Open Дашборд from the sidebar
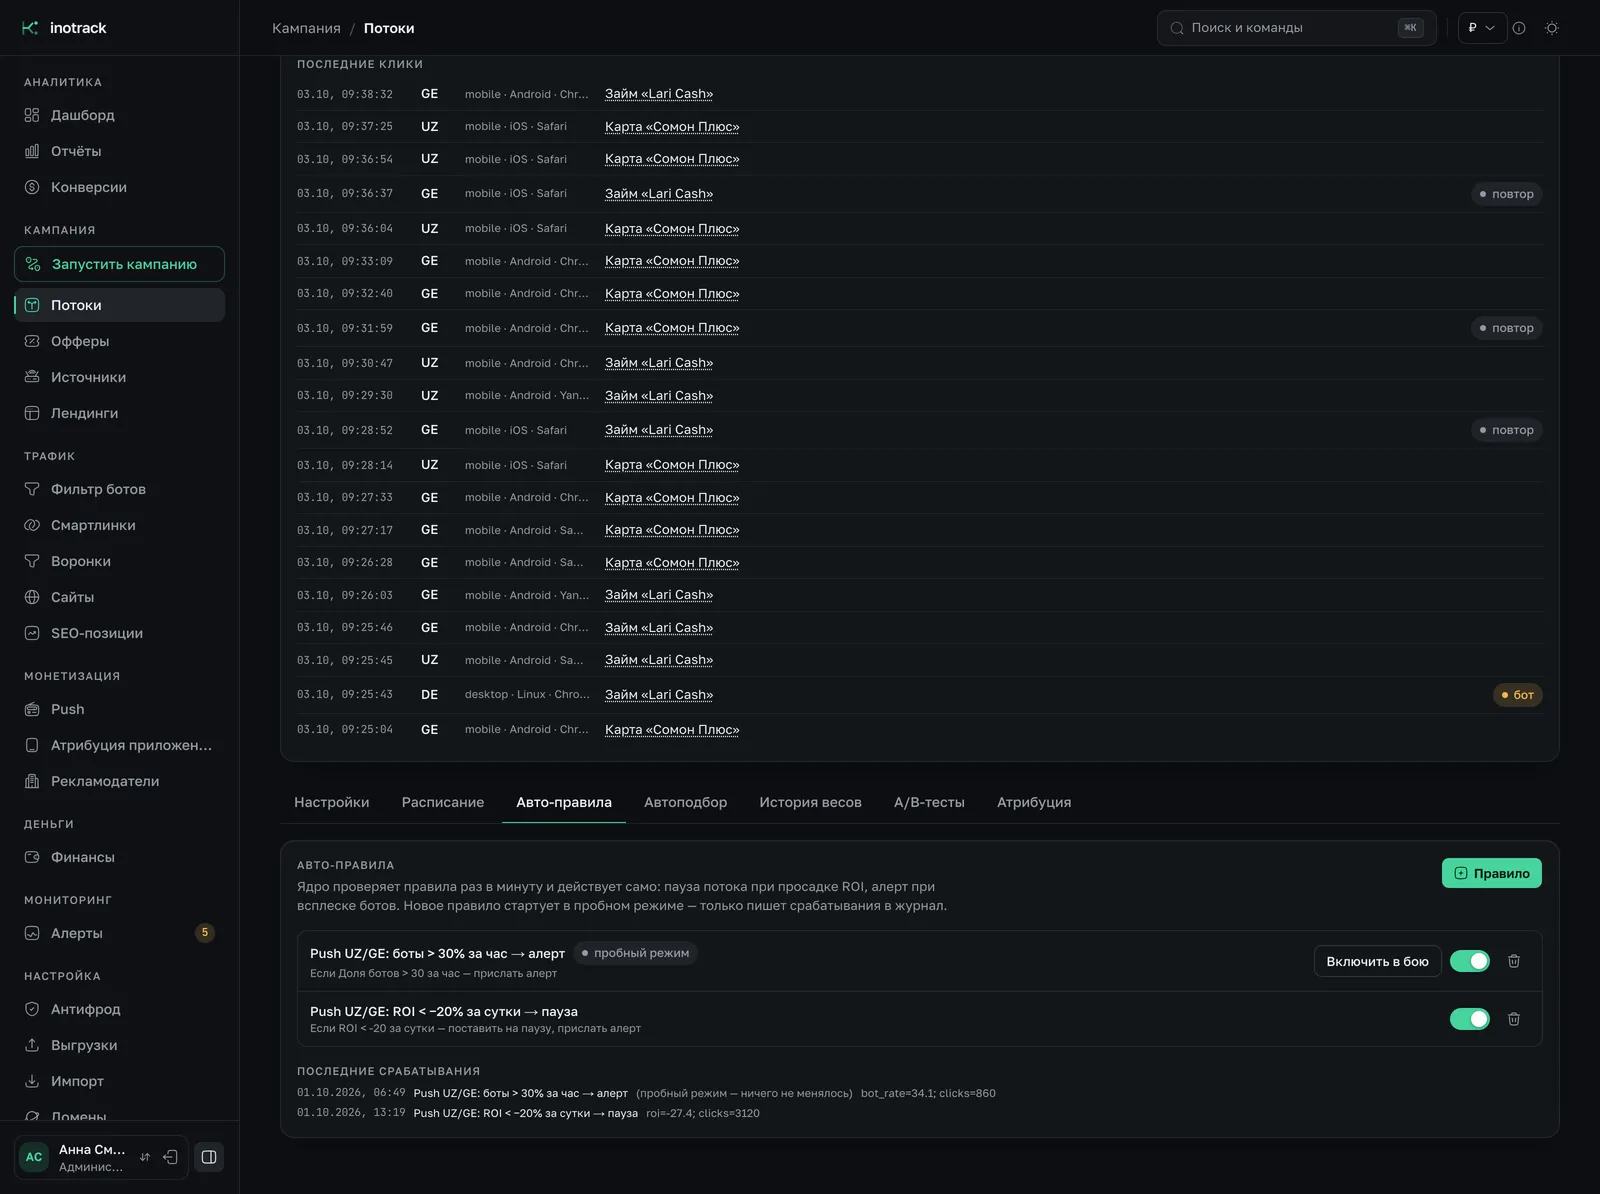Screen dimensions: 1600x1194 click(119, 115)
